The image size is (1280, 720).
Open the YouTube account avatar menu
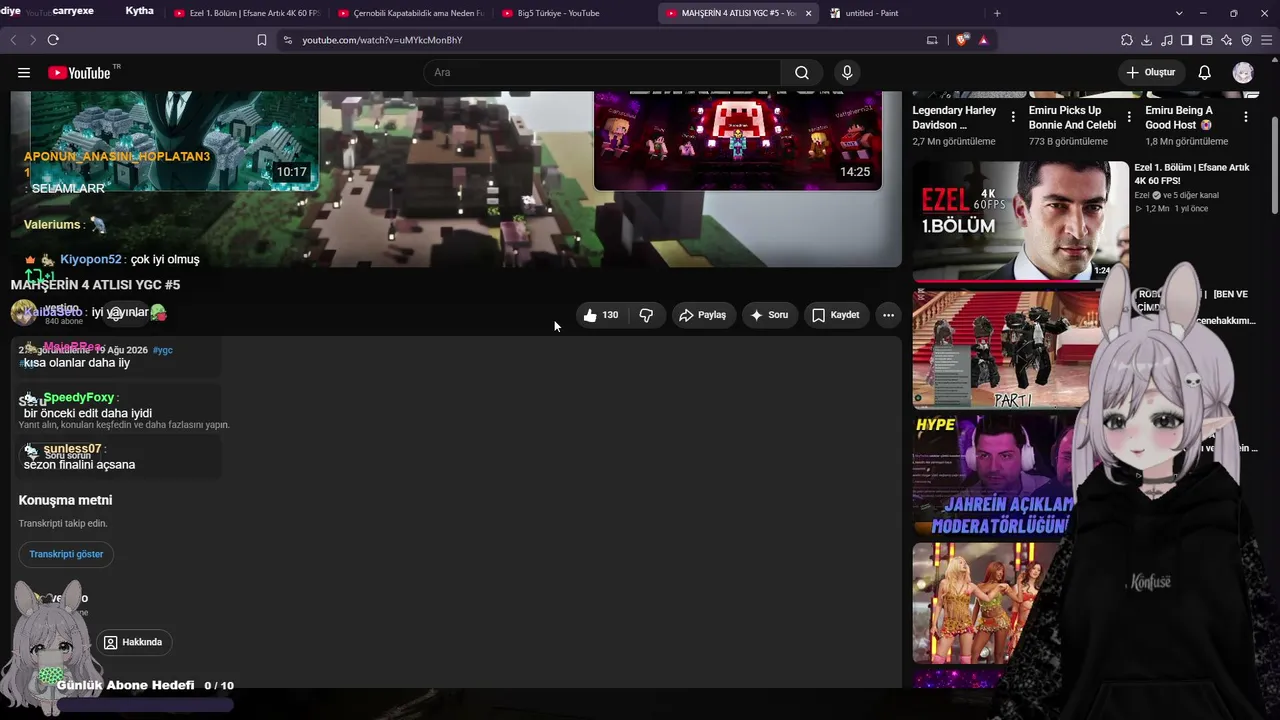point(1243,72)
